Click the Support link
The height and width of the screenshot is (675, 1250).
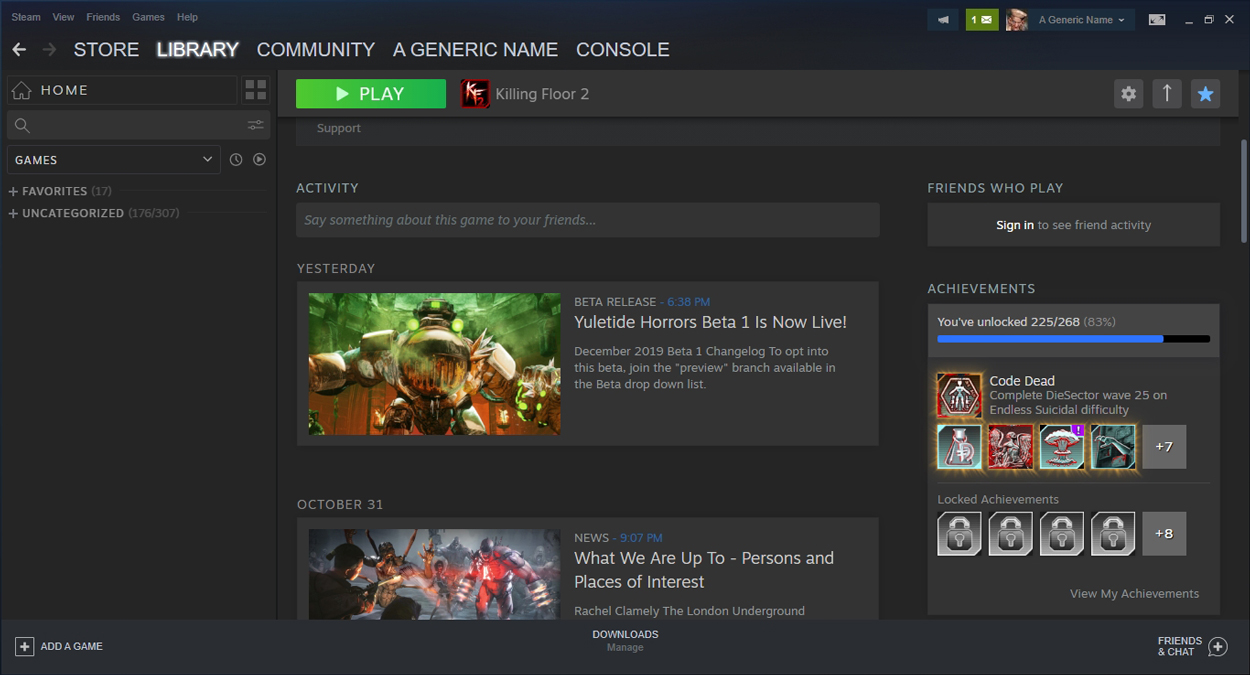(339, 128)
